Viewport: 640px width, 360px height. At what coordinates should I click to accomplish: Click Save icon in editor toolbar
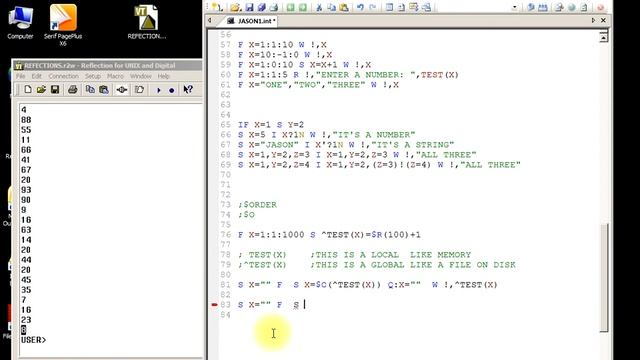[x=249, y=7]
